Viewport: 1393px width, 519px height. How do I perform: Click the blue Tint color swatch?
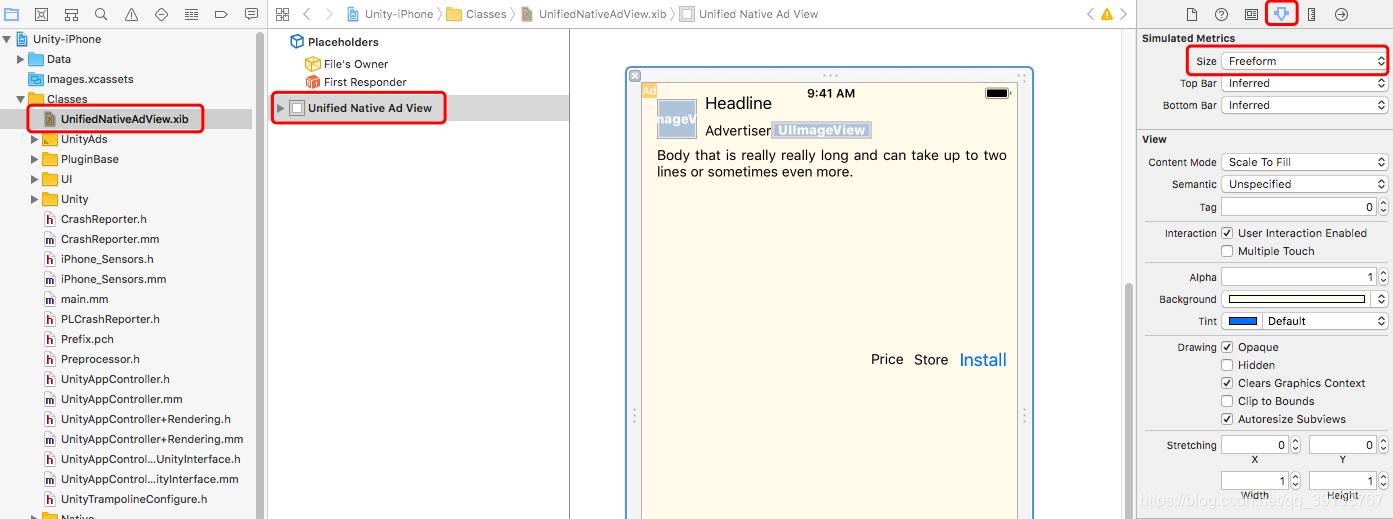coord(1242,321)
